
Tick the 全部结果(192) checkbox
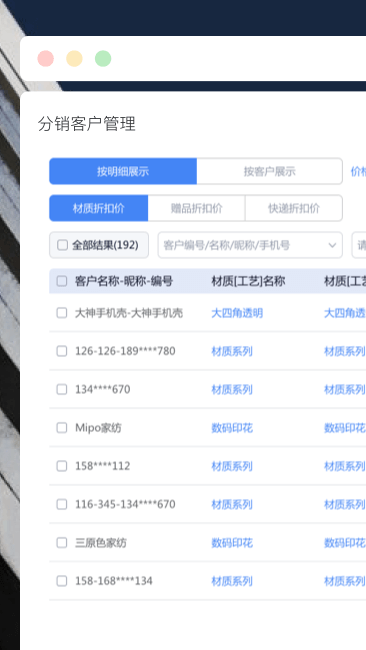pyautogui.click(x=62, y=245)
